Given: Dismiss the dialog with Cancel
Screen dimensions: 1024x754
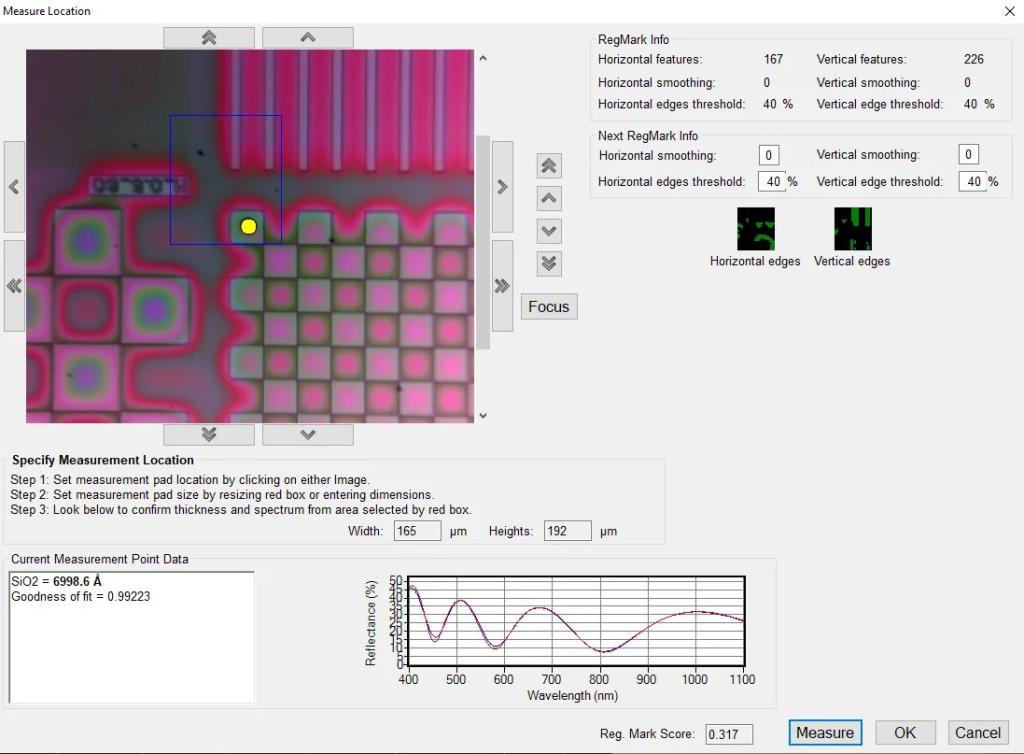Looking at the screenshot, I should tap(976, 732).
